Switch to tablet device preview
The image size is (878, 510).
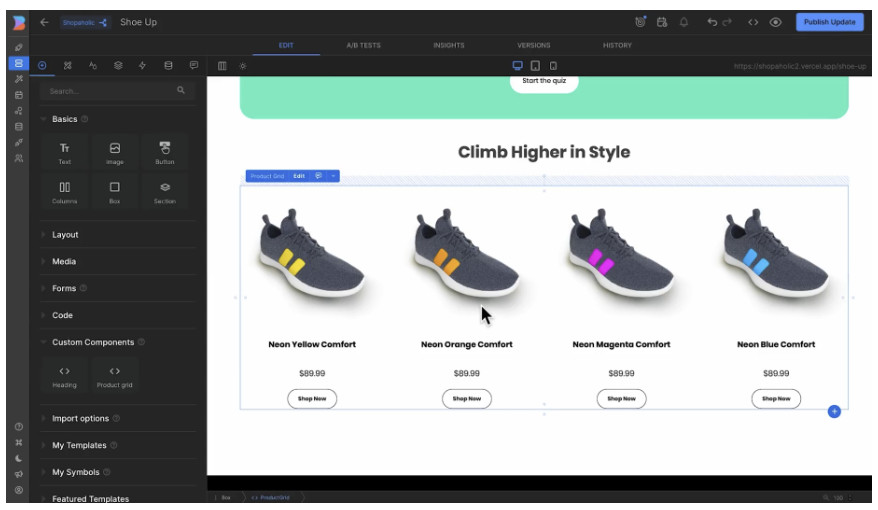(x=536, y=66)
